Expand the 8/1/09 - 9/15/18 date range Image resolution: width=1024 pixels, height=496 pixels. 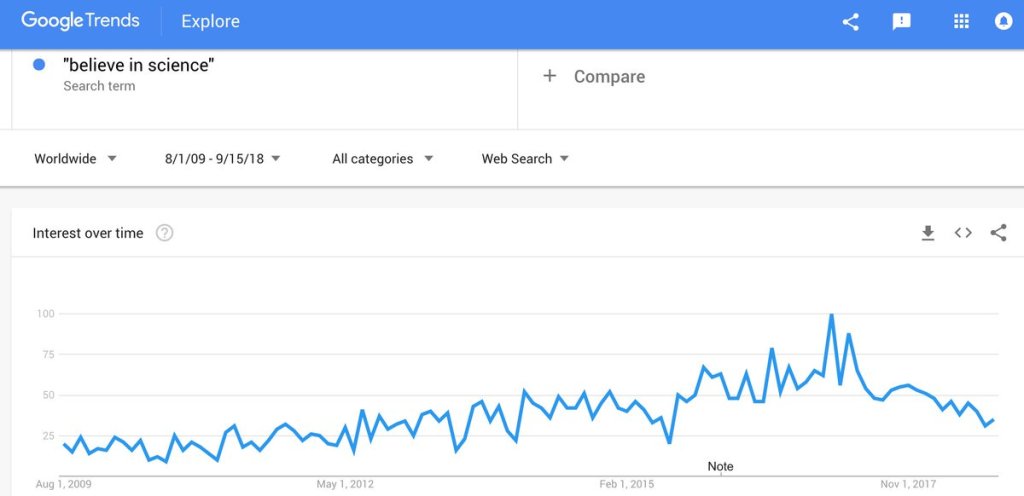[222, 158]
